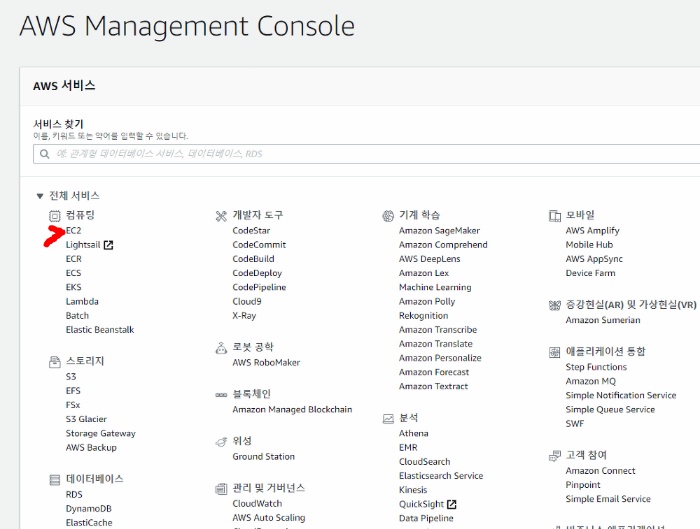The width and height of the screenshot is (700, 529).
Task: Click the 모바일 mobile category icon
Action: tap(554, 216)
